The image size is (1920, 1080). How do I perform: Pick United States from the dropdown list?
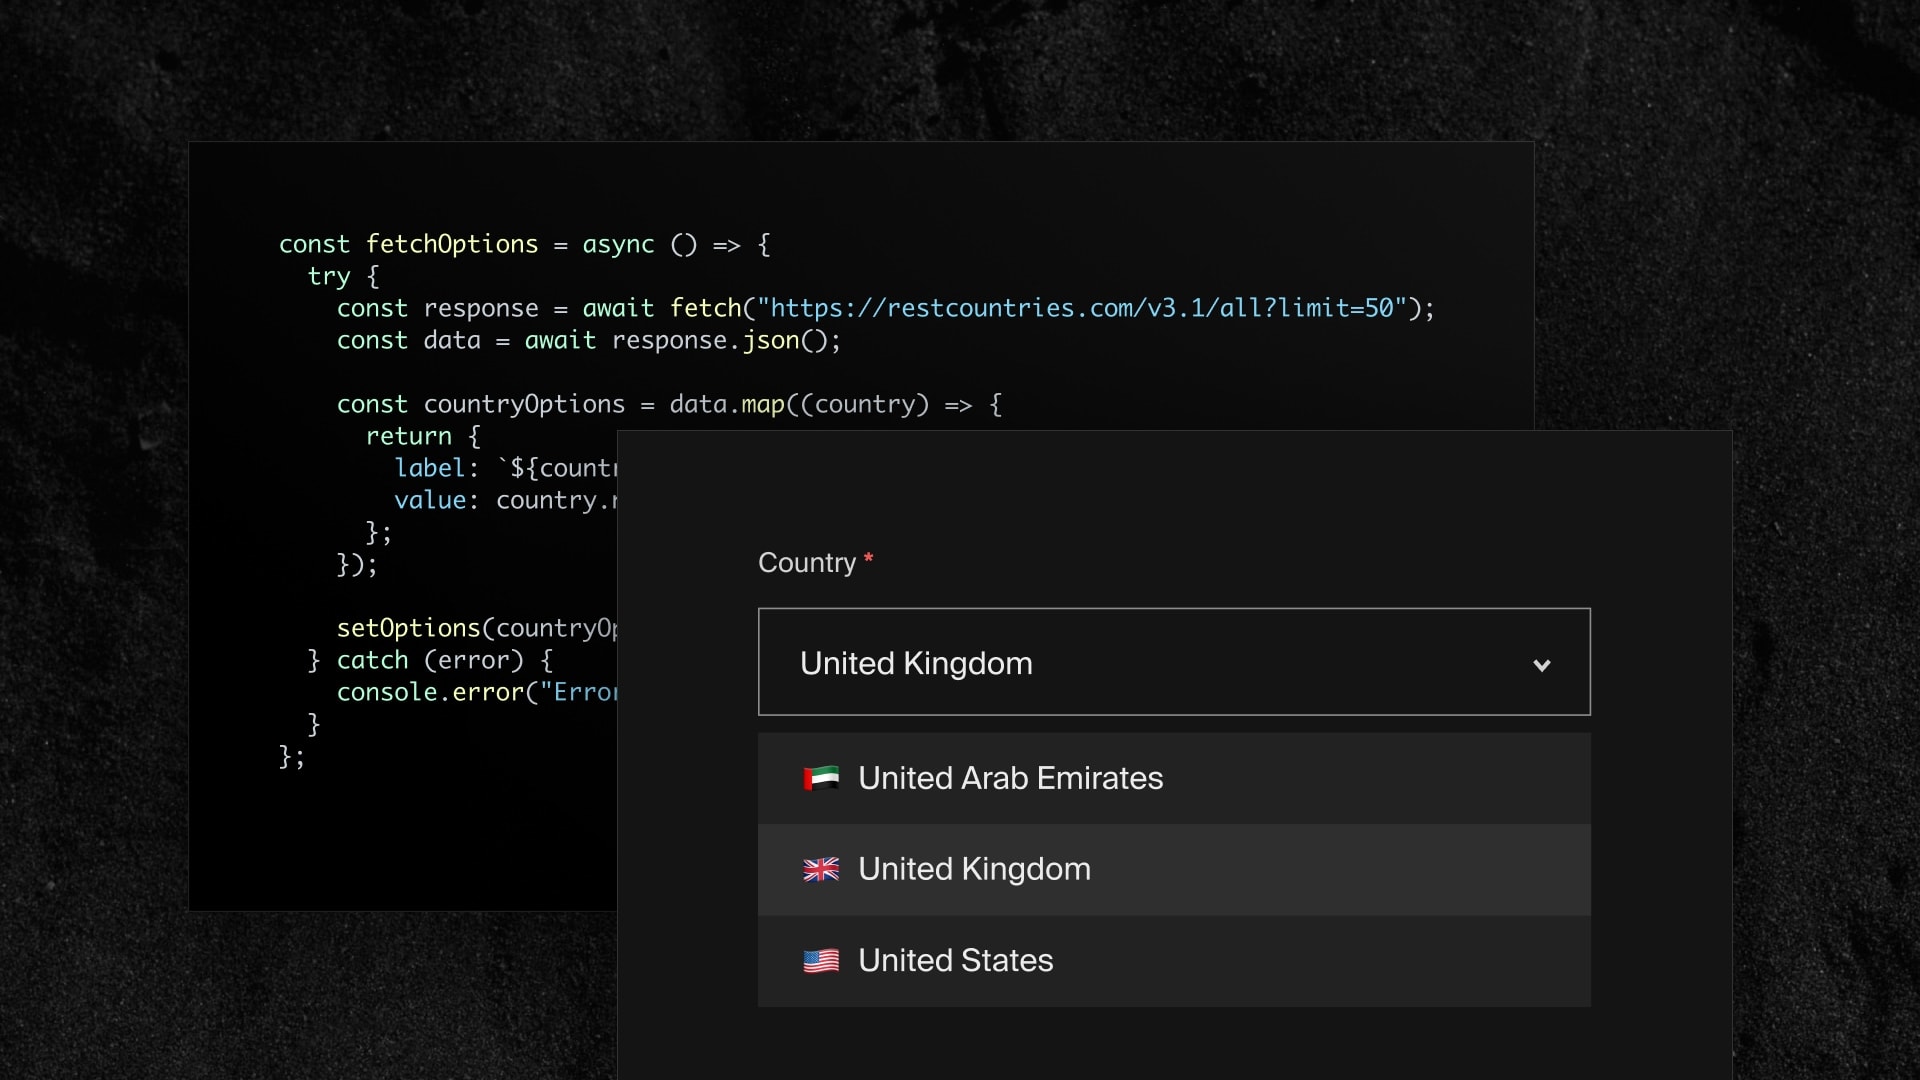(x=1174, y=961)
